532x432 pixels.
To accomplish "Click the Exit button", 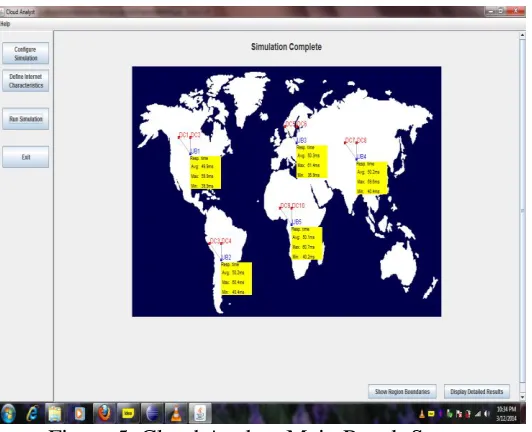I will pyautogui.click(x=26, y=157).
